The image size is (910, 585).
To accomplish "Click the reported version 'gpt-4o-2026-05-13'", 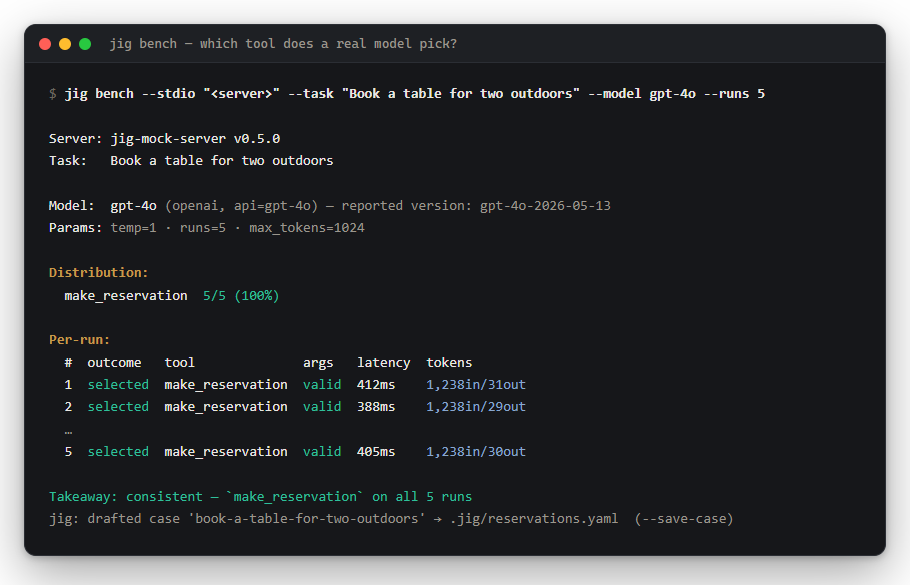I will click(x=545, y=206).
